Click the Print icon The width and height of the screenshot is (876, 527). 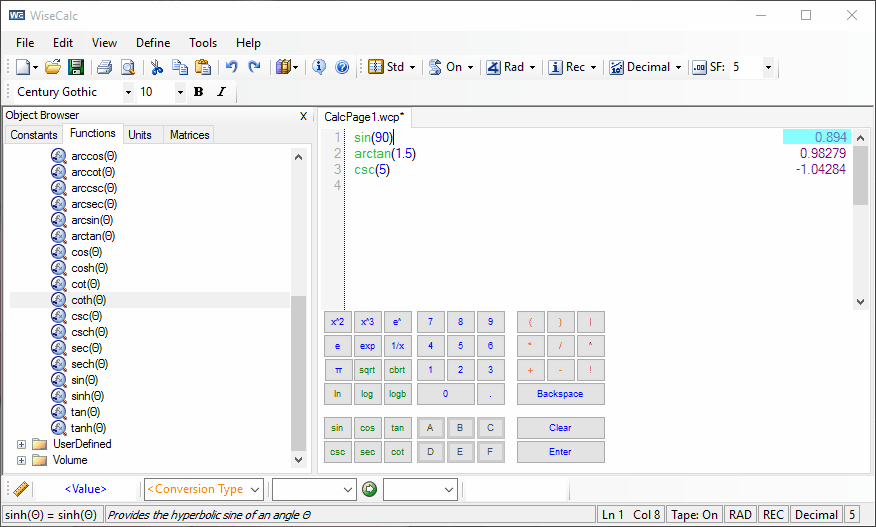click(x=104, y=67)
